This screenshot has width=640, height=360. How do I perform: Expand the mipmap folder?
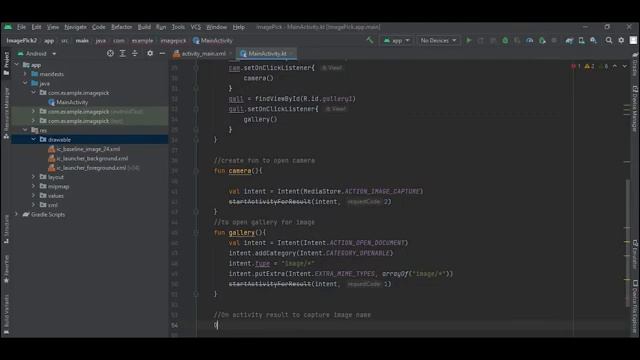(33, 186)
